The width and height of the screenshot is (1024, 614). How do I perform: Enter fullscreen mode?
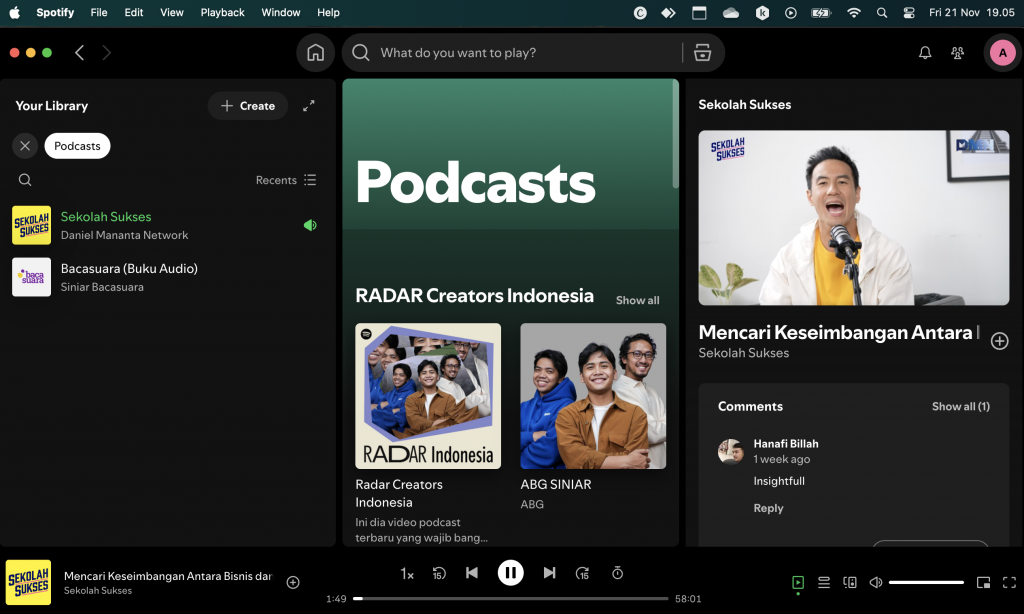point(1009,582)
